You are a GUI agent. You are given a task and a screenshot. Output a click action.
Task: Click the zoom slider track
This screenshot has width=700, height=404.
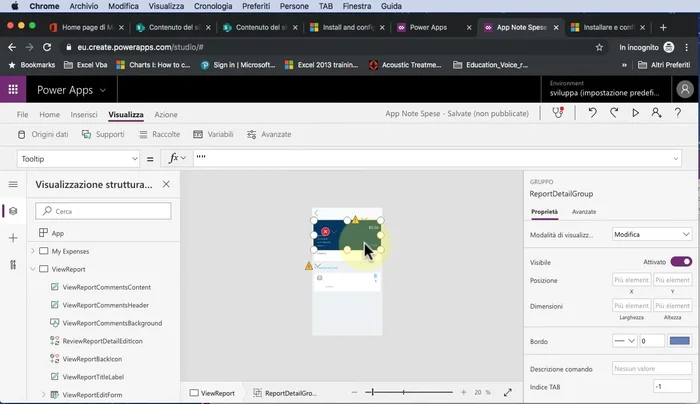409,392
